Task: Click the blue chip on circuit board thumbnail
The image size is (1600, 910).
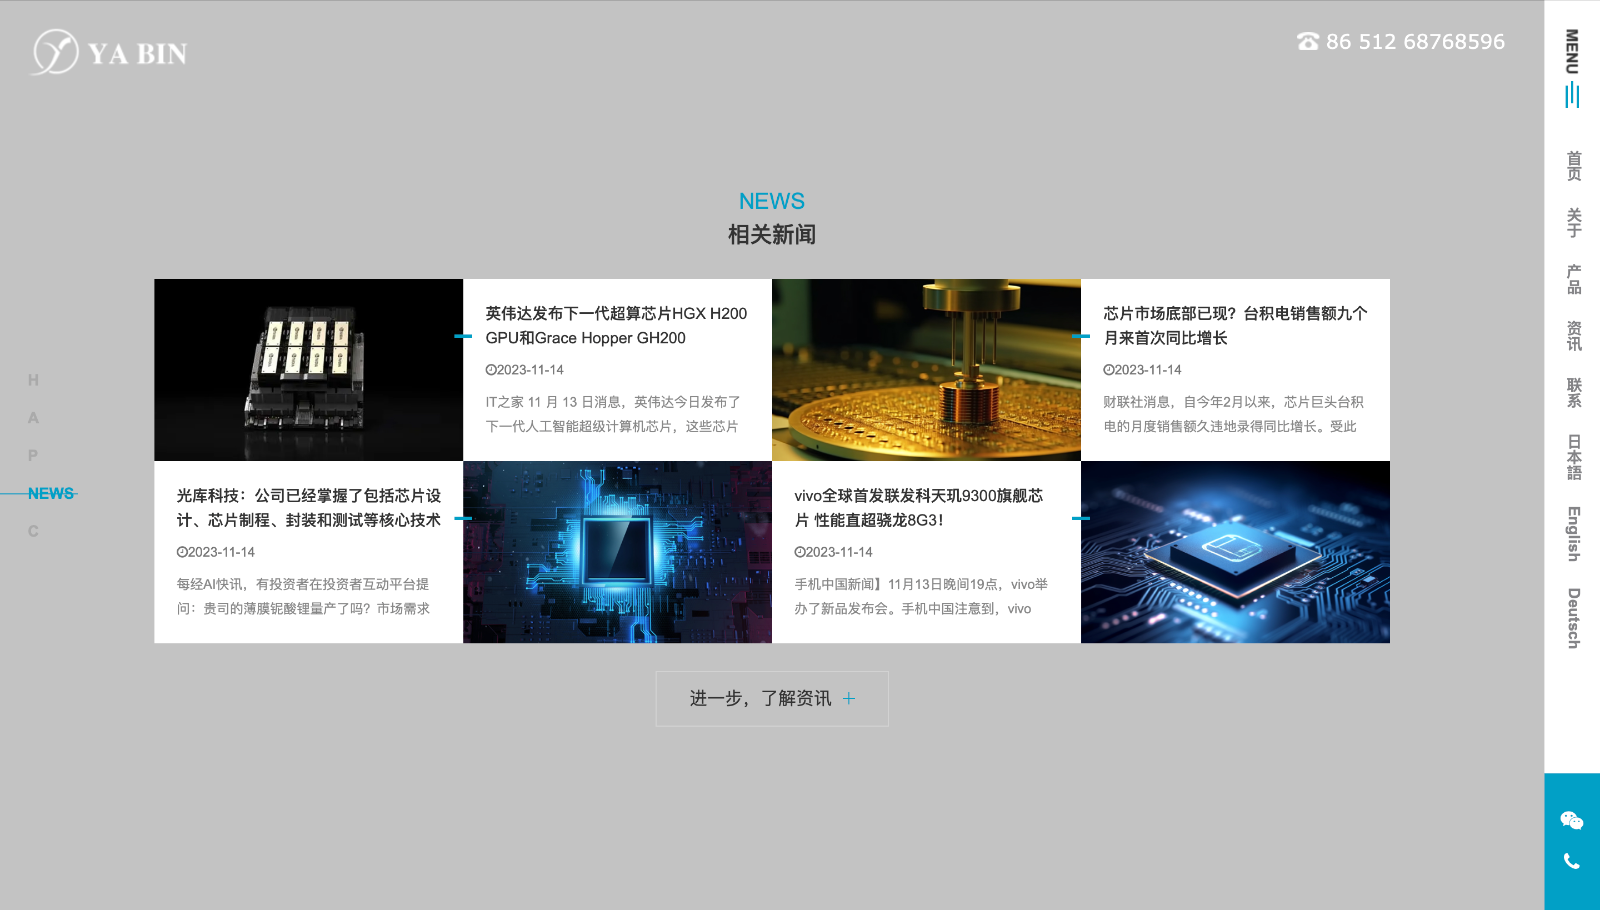Action: (1235, 552)
